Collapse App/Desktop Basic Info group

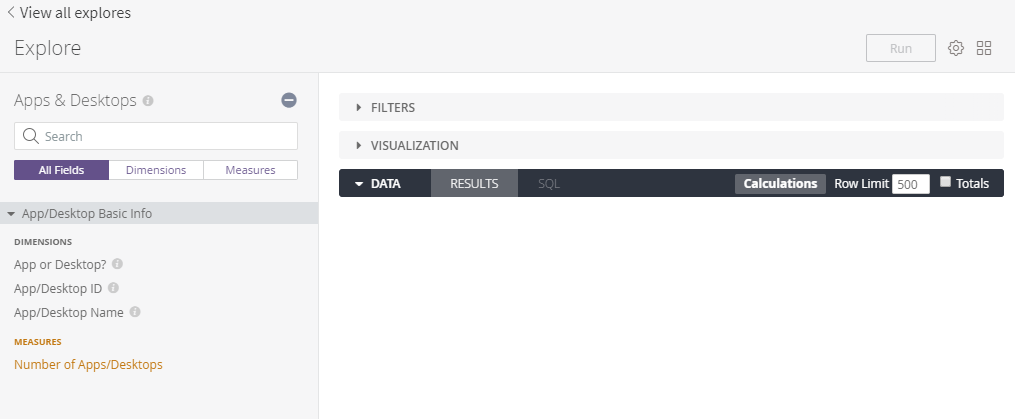(11, 214)
